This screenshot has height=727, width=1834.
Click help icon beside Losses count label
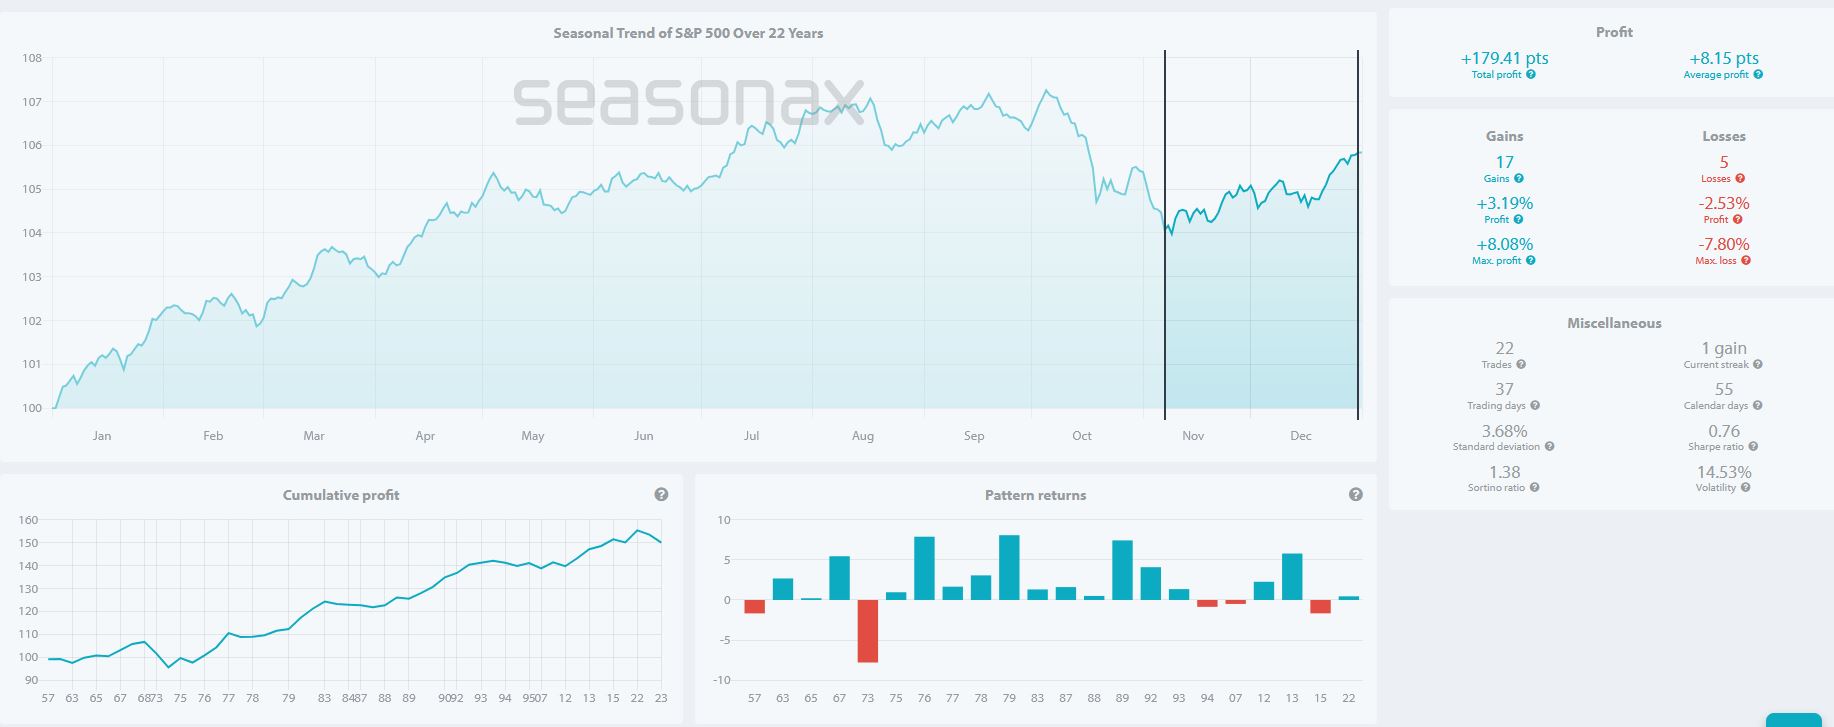pos(1740,179)
